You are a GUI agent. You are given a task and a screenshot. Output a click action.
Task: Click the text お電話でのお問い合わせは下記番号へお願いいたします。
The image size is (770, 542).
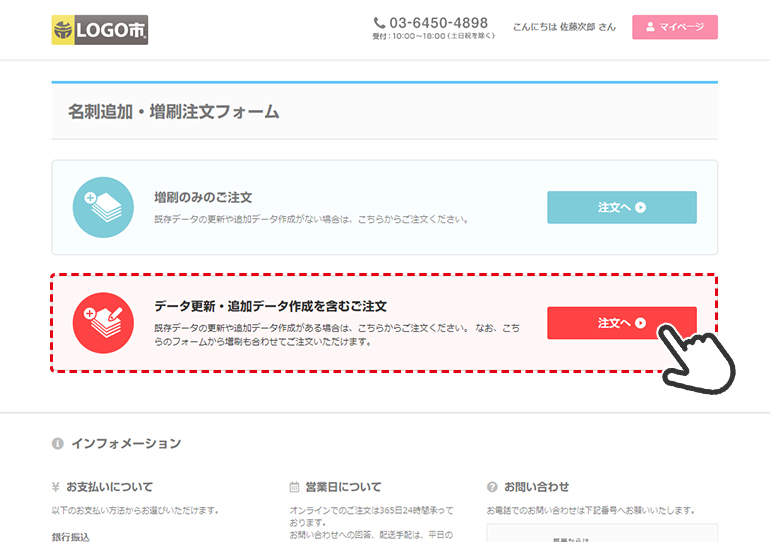(x=591, y=511)
